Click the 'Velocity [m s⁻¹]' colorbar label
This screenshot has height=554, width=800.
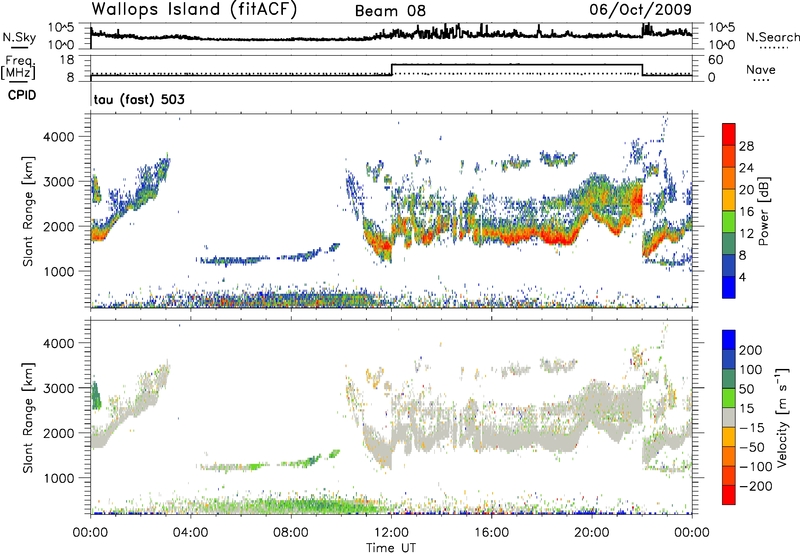[x=783, y=417]
